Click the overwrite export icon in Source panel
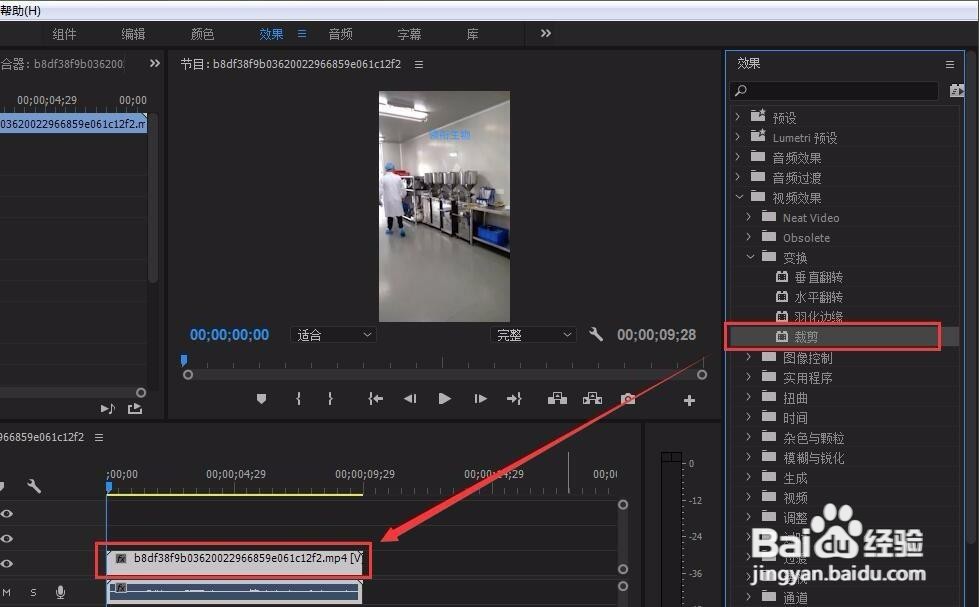Image resolution: width=979 pixels, height=607 pixels. click(135, 408)
